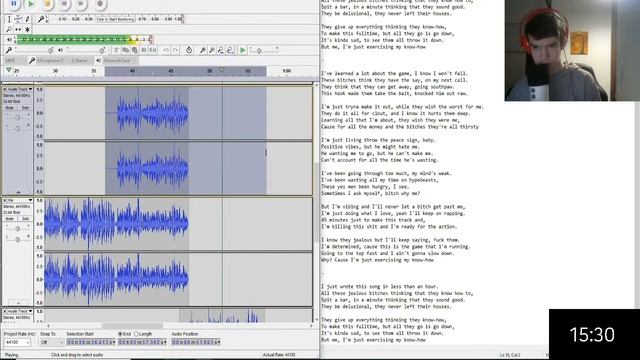Viewport: 640px width, 360px height.
Task: Click the green Play transport button
Action: click(31, 4)
